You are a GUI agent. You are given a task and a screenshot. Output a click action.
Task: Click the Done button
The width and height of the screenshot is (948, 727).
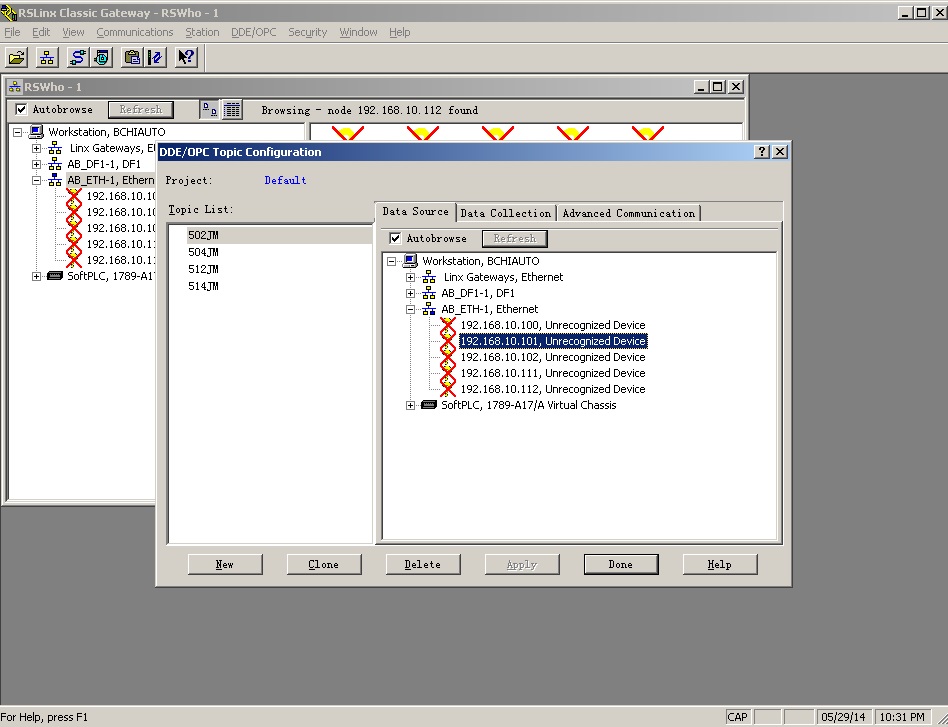point(621,564)
